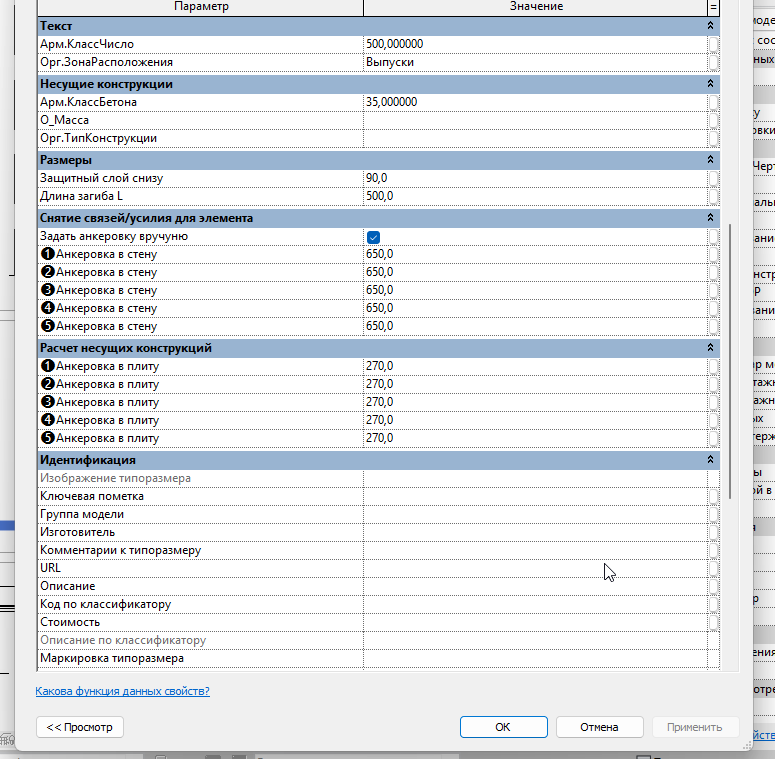Open the Какова функция данных свойств? link
The image size is (775, 759).
point(123,691)
